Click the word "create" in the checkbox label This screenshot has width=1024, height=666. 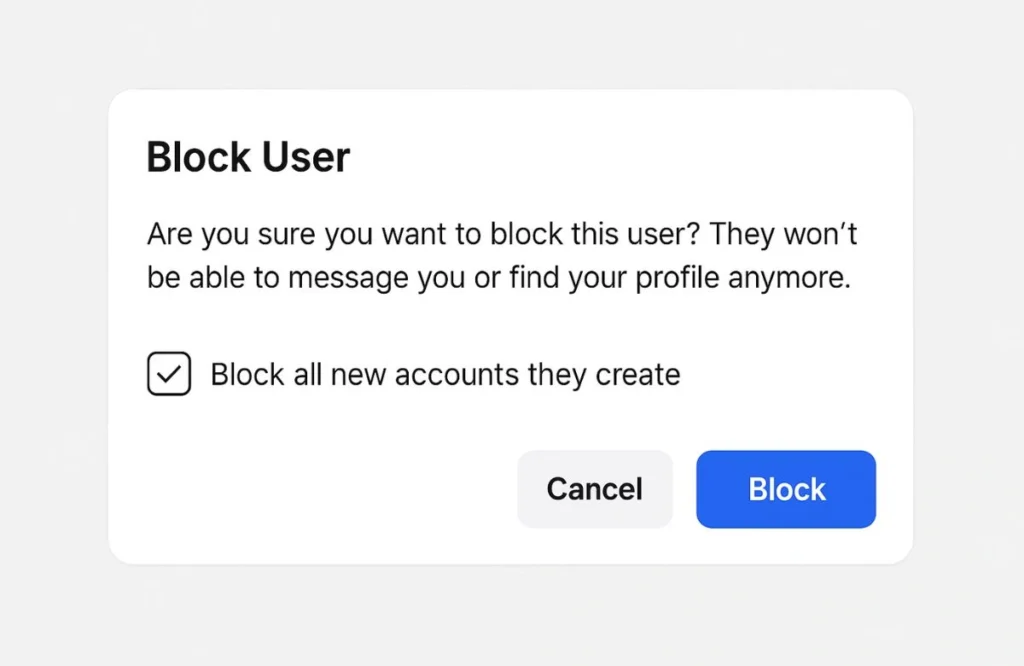(638, 375)
